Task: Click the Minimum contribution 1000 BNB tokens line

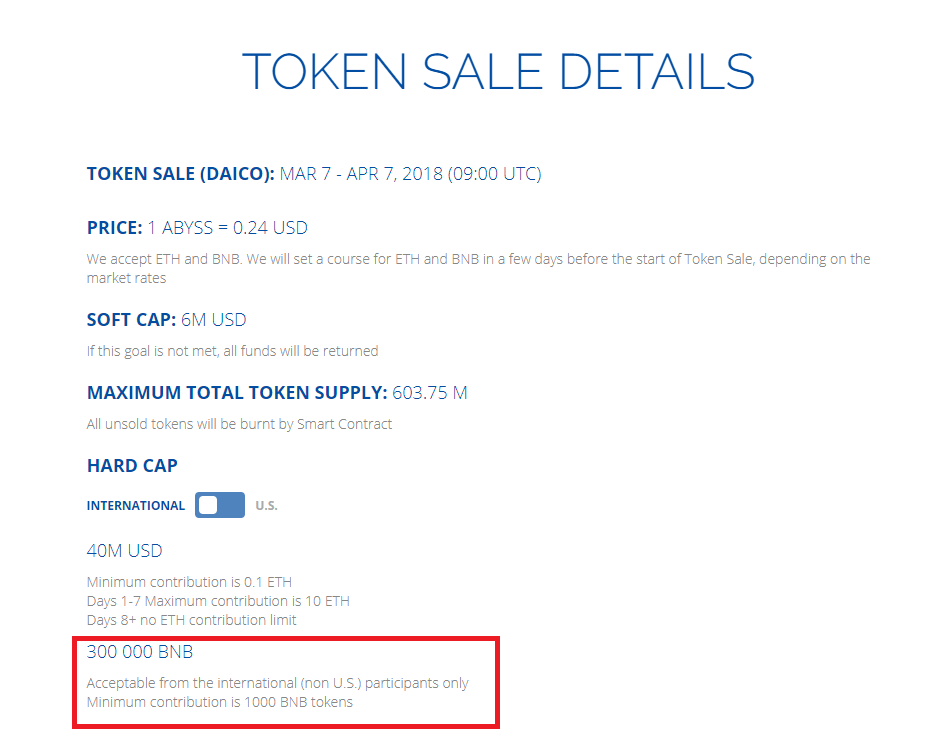Action: (220, 702)
